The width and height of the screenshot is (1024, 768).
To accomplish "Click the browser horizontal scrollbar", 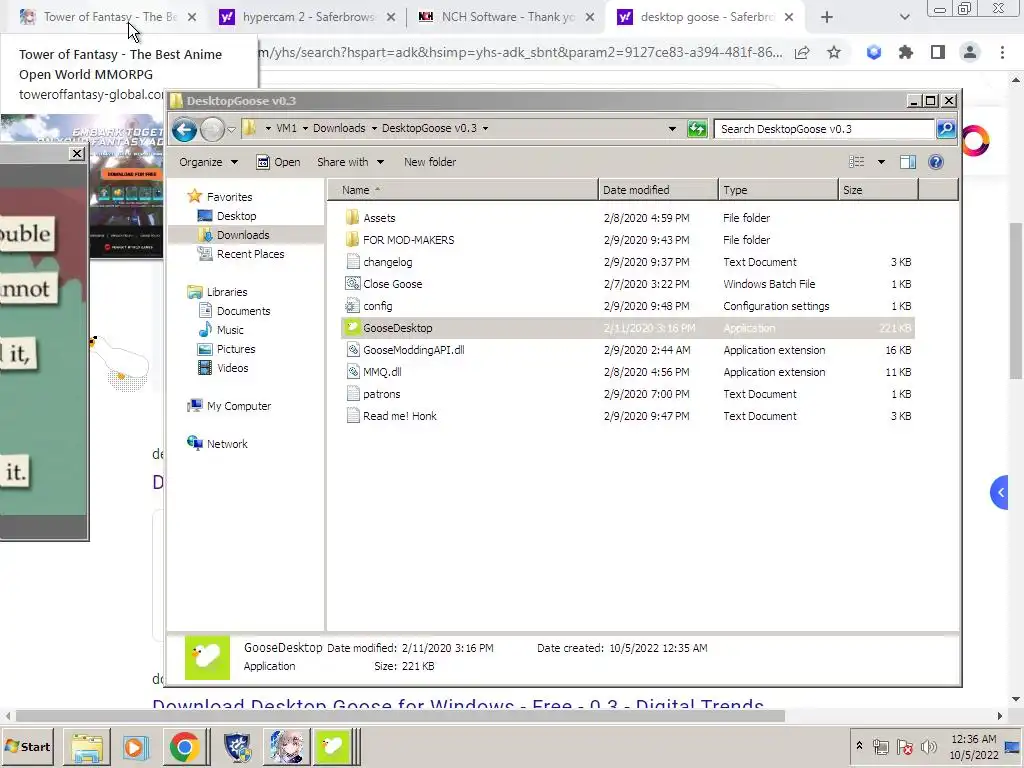I will [x=399, y=716].
